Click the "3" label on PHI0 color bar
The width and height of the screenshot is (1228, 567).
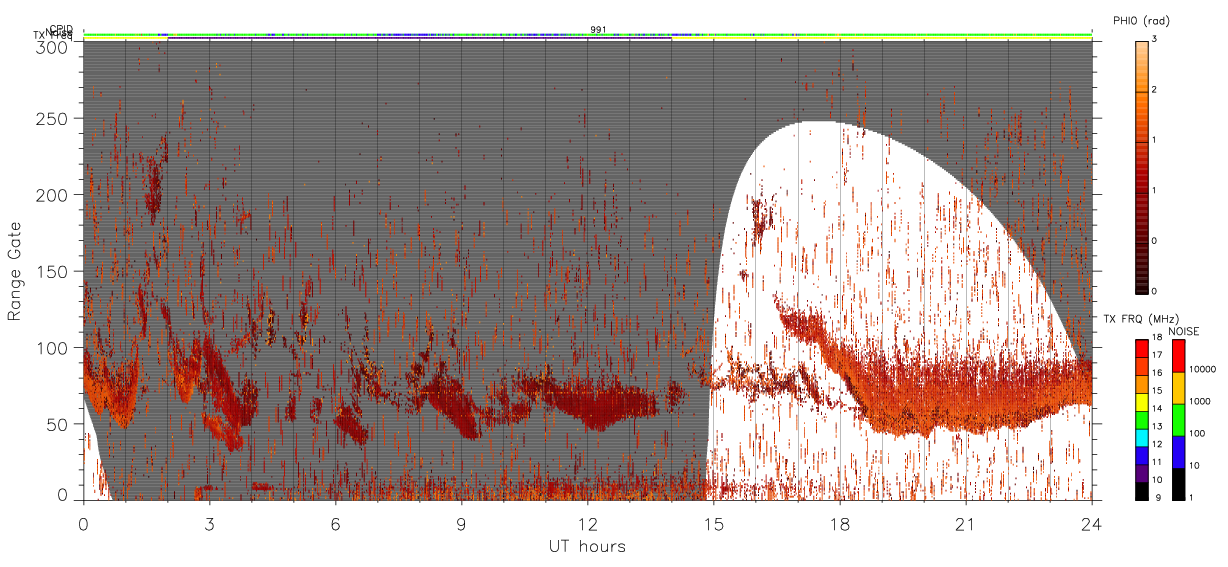pos(1155,41)
